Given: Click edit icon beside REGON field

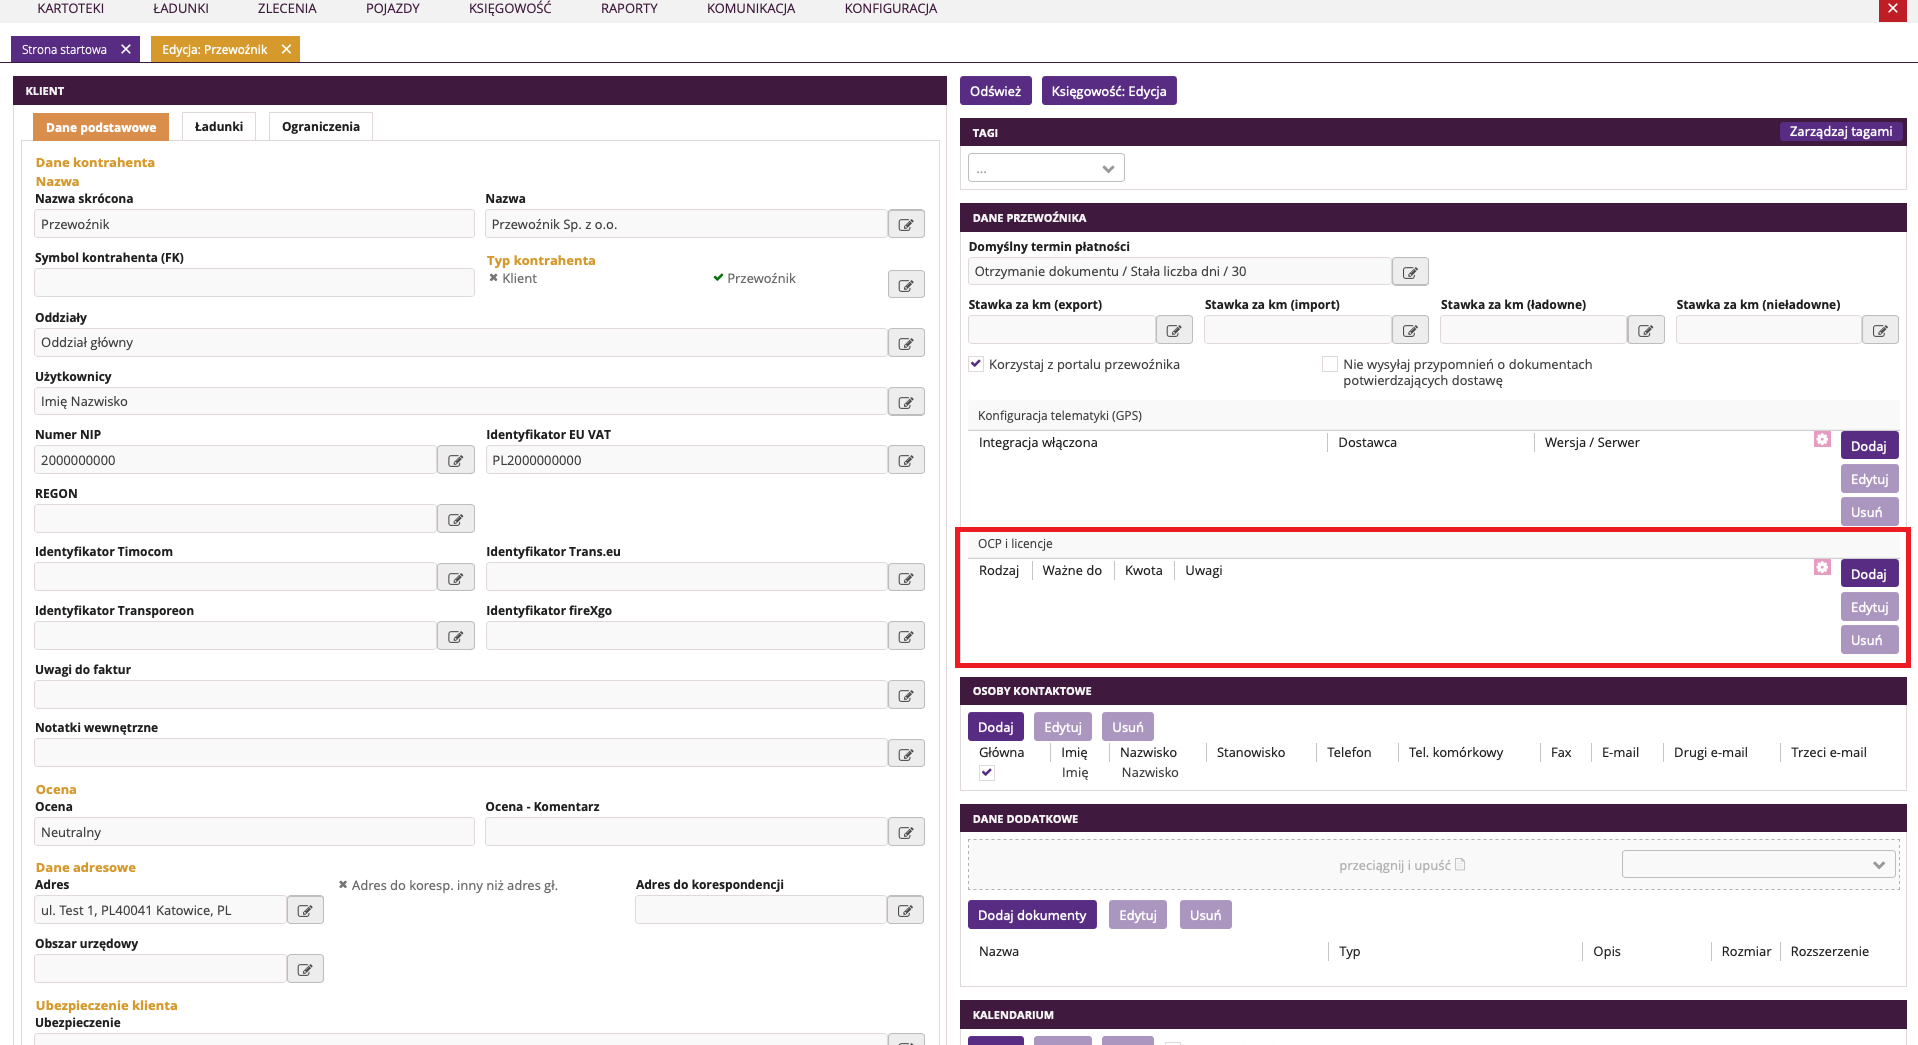Looking at the screenshot, I should click(455, 519).
